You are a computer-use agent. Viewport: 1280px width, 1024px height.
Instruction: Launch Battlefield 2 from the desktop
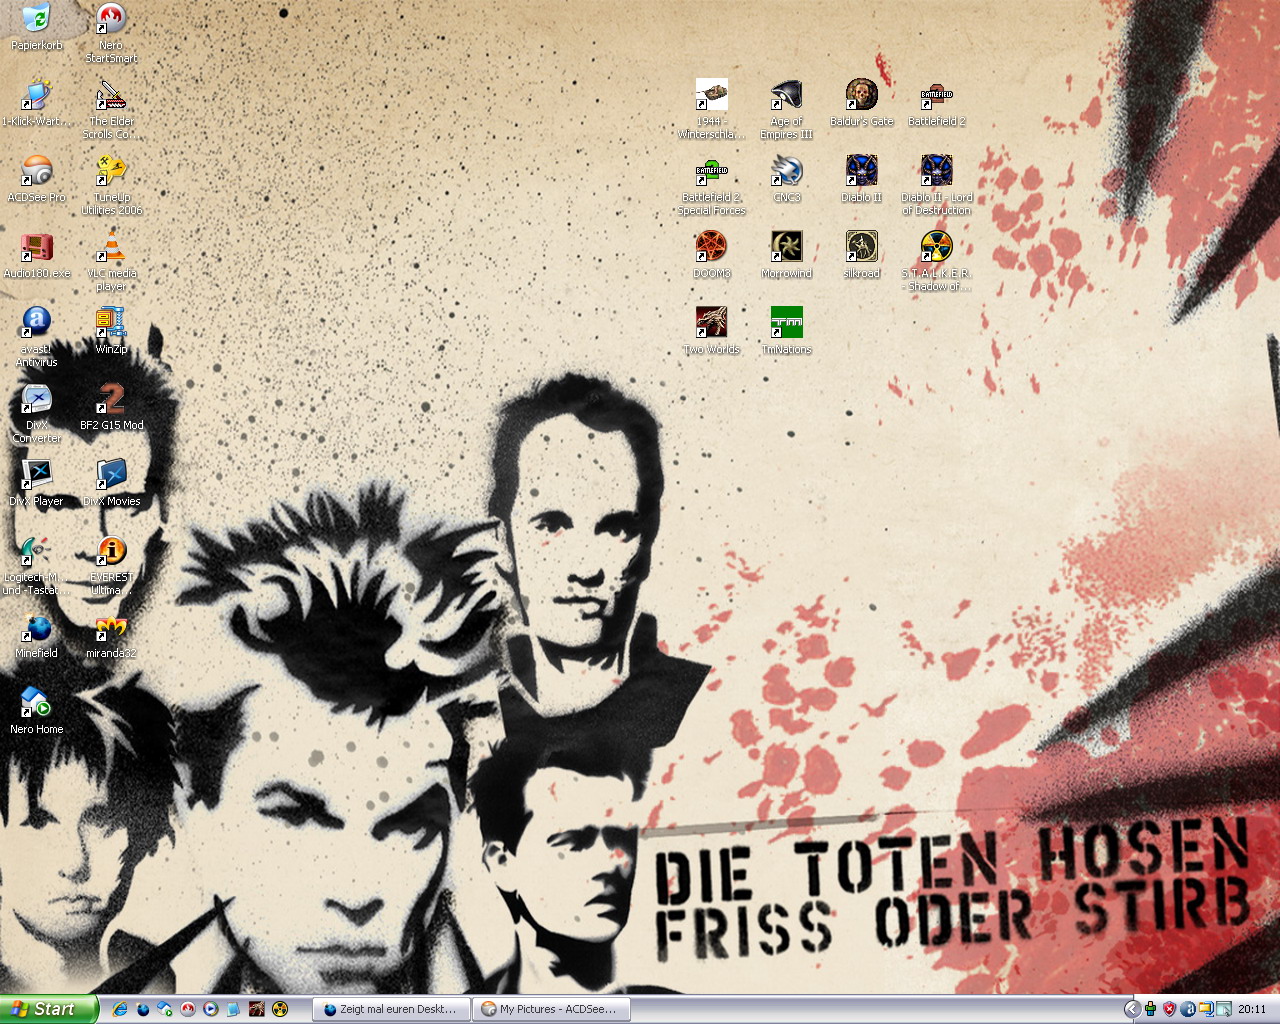pos(936,103)
